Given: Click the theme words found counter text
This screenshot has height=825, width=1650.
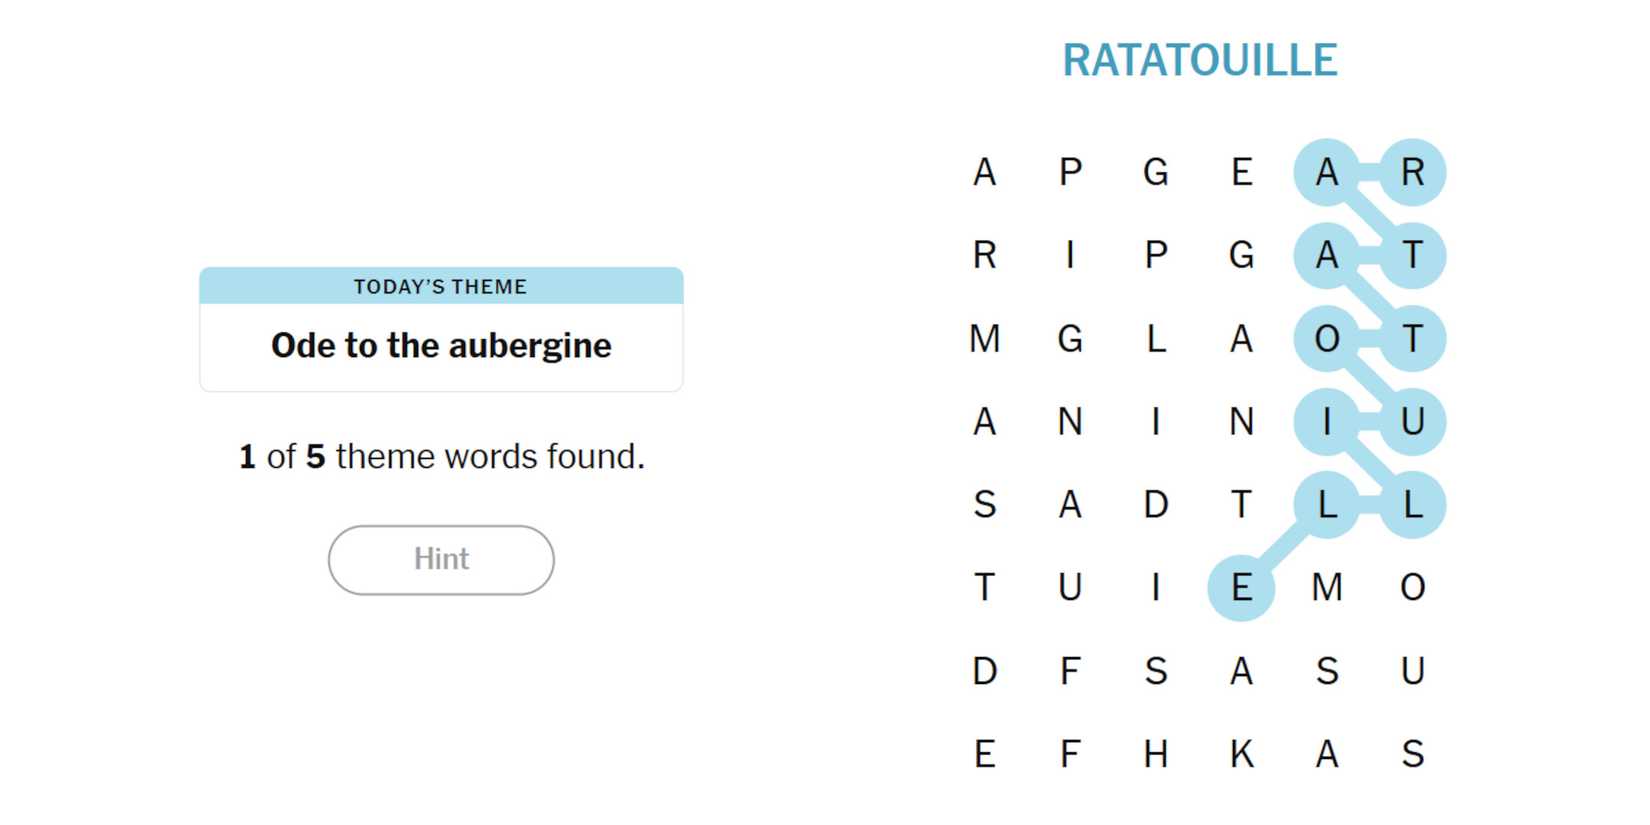Looking at the screenshot, I should click(x=441, y=457).
